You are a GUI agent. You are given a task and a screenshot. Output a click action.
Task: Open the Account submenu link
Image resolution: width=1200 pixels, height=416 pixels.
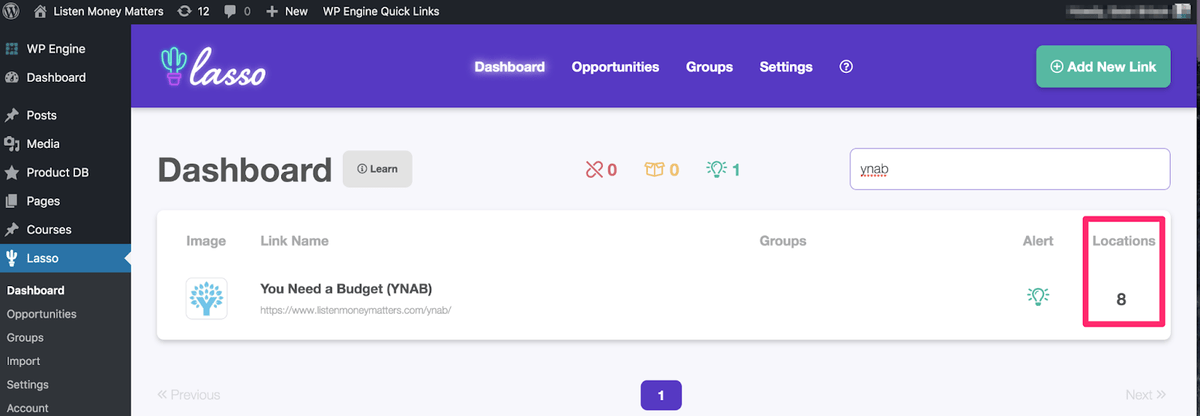[27, 408]
